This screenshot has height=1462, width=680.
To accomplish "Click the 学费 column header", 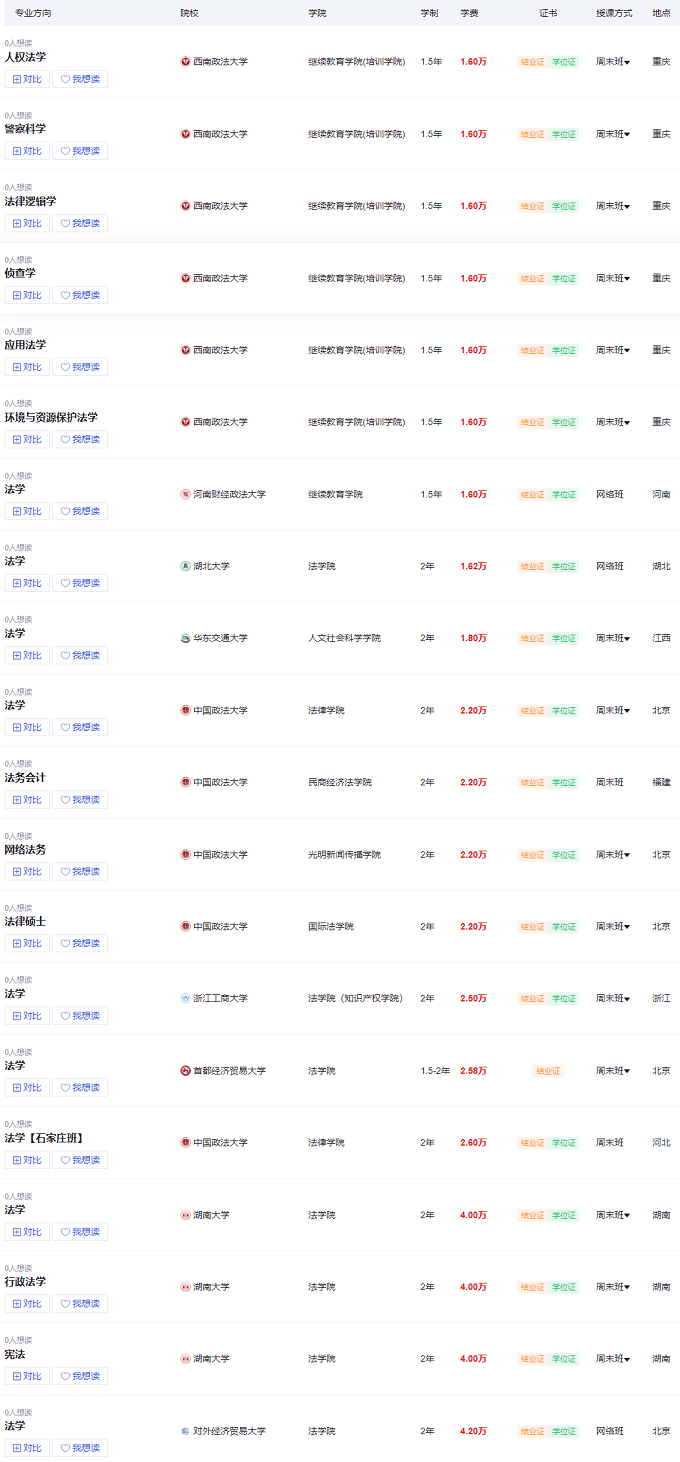I will pos(469,13).
